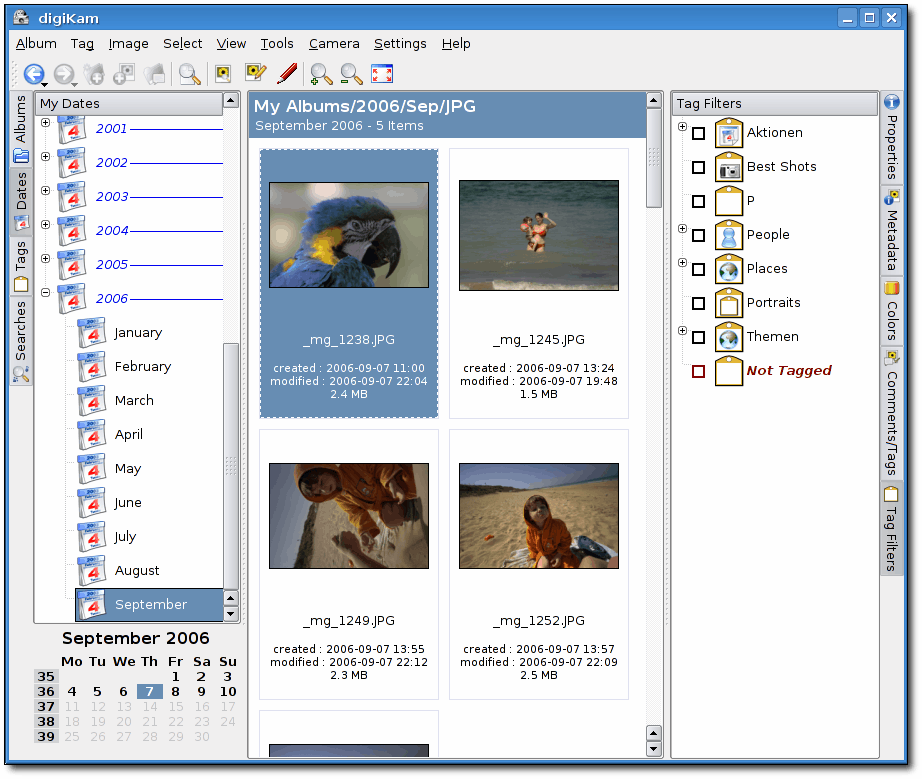The image size is (922, 779).
Task: Click the tag icon beside Not Tagged
Action: (x=729, y=371)
